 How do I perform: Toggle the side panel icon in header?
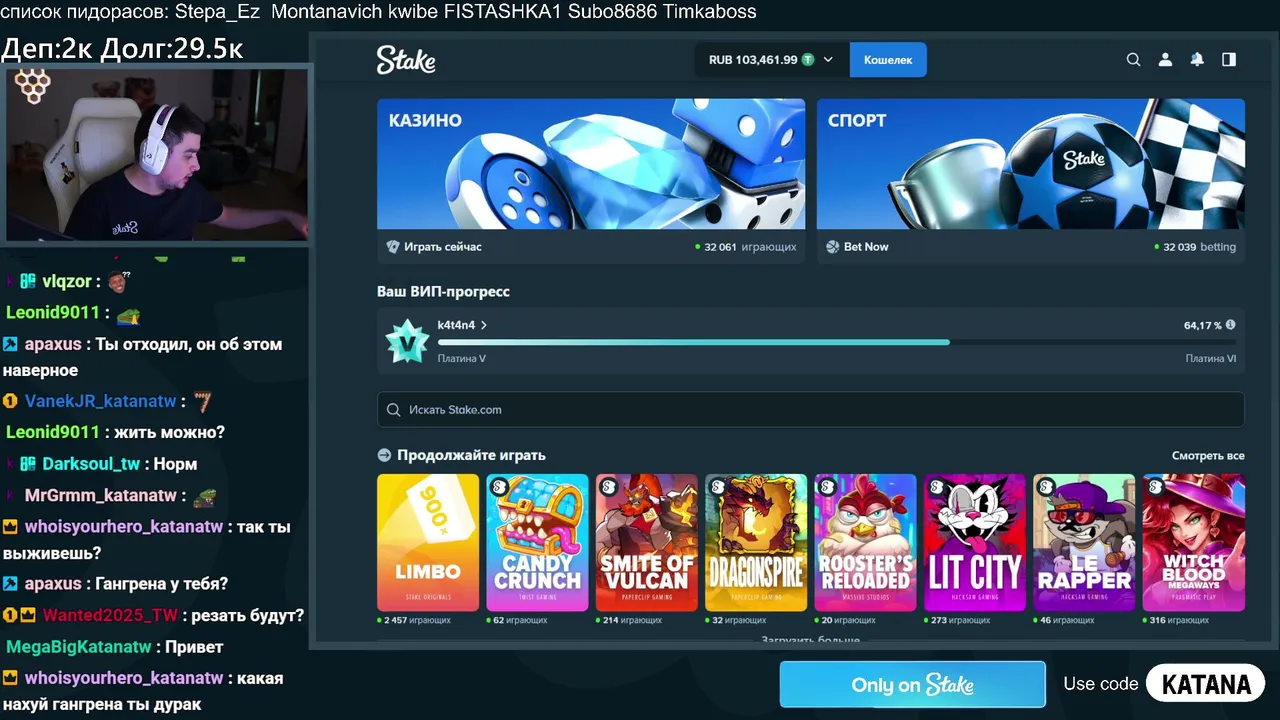1229,60
